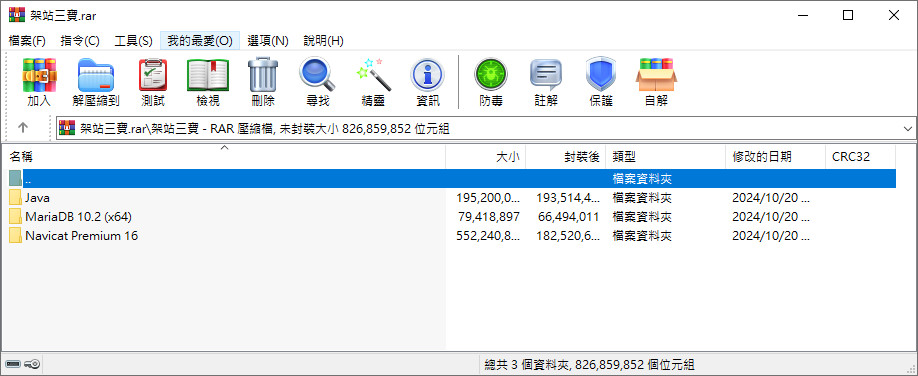918x376 pixels.
Task: Sort by 名稱 column header
Action: tap(224, 156)
